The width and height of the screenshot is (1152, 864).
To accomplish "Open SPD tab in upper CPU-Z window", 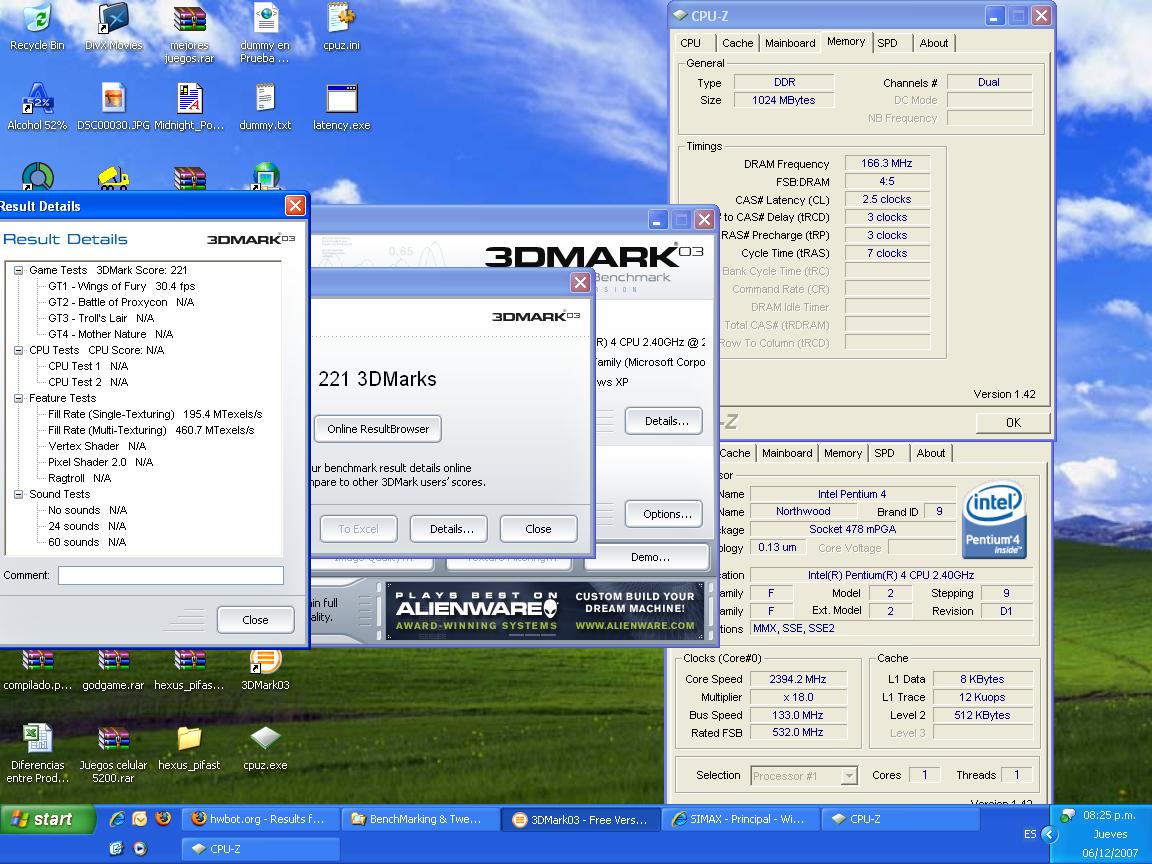I will coord(888,43).
